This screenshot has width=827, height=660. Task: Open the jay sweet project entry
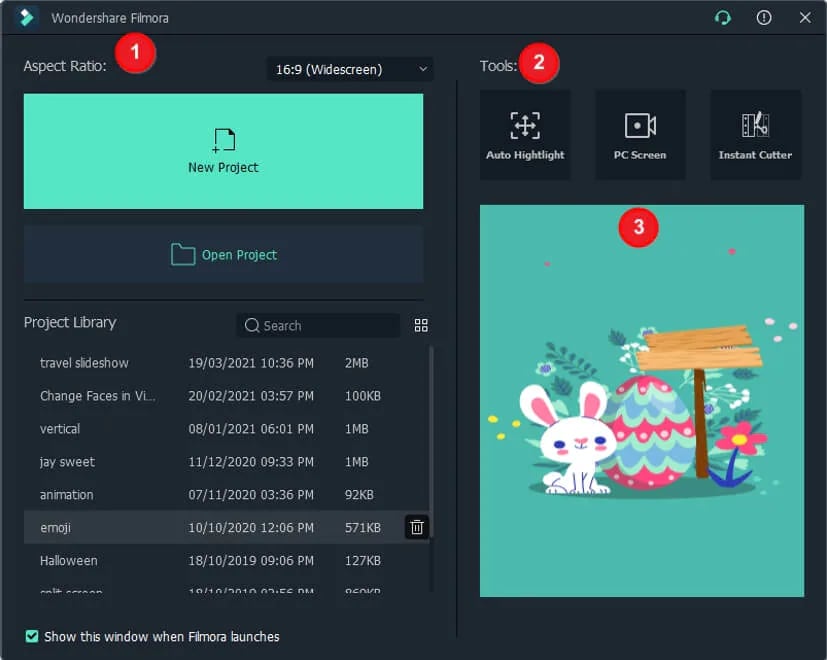[226, 462]
